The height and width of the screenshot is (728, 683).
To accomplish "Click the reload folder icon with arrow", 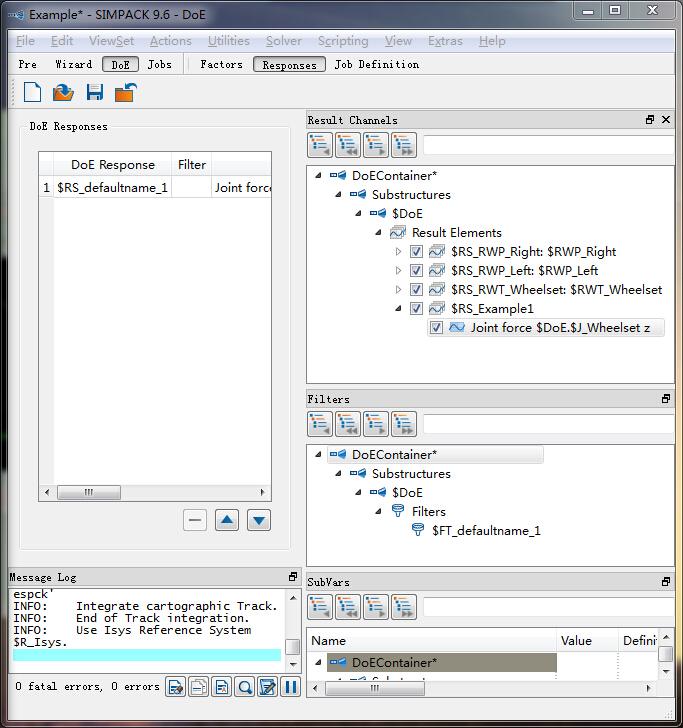I will 125,92.
